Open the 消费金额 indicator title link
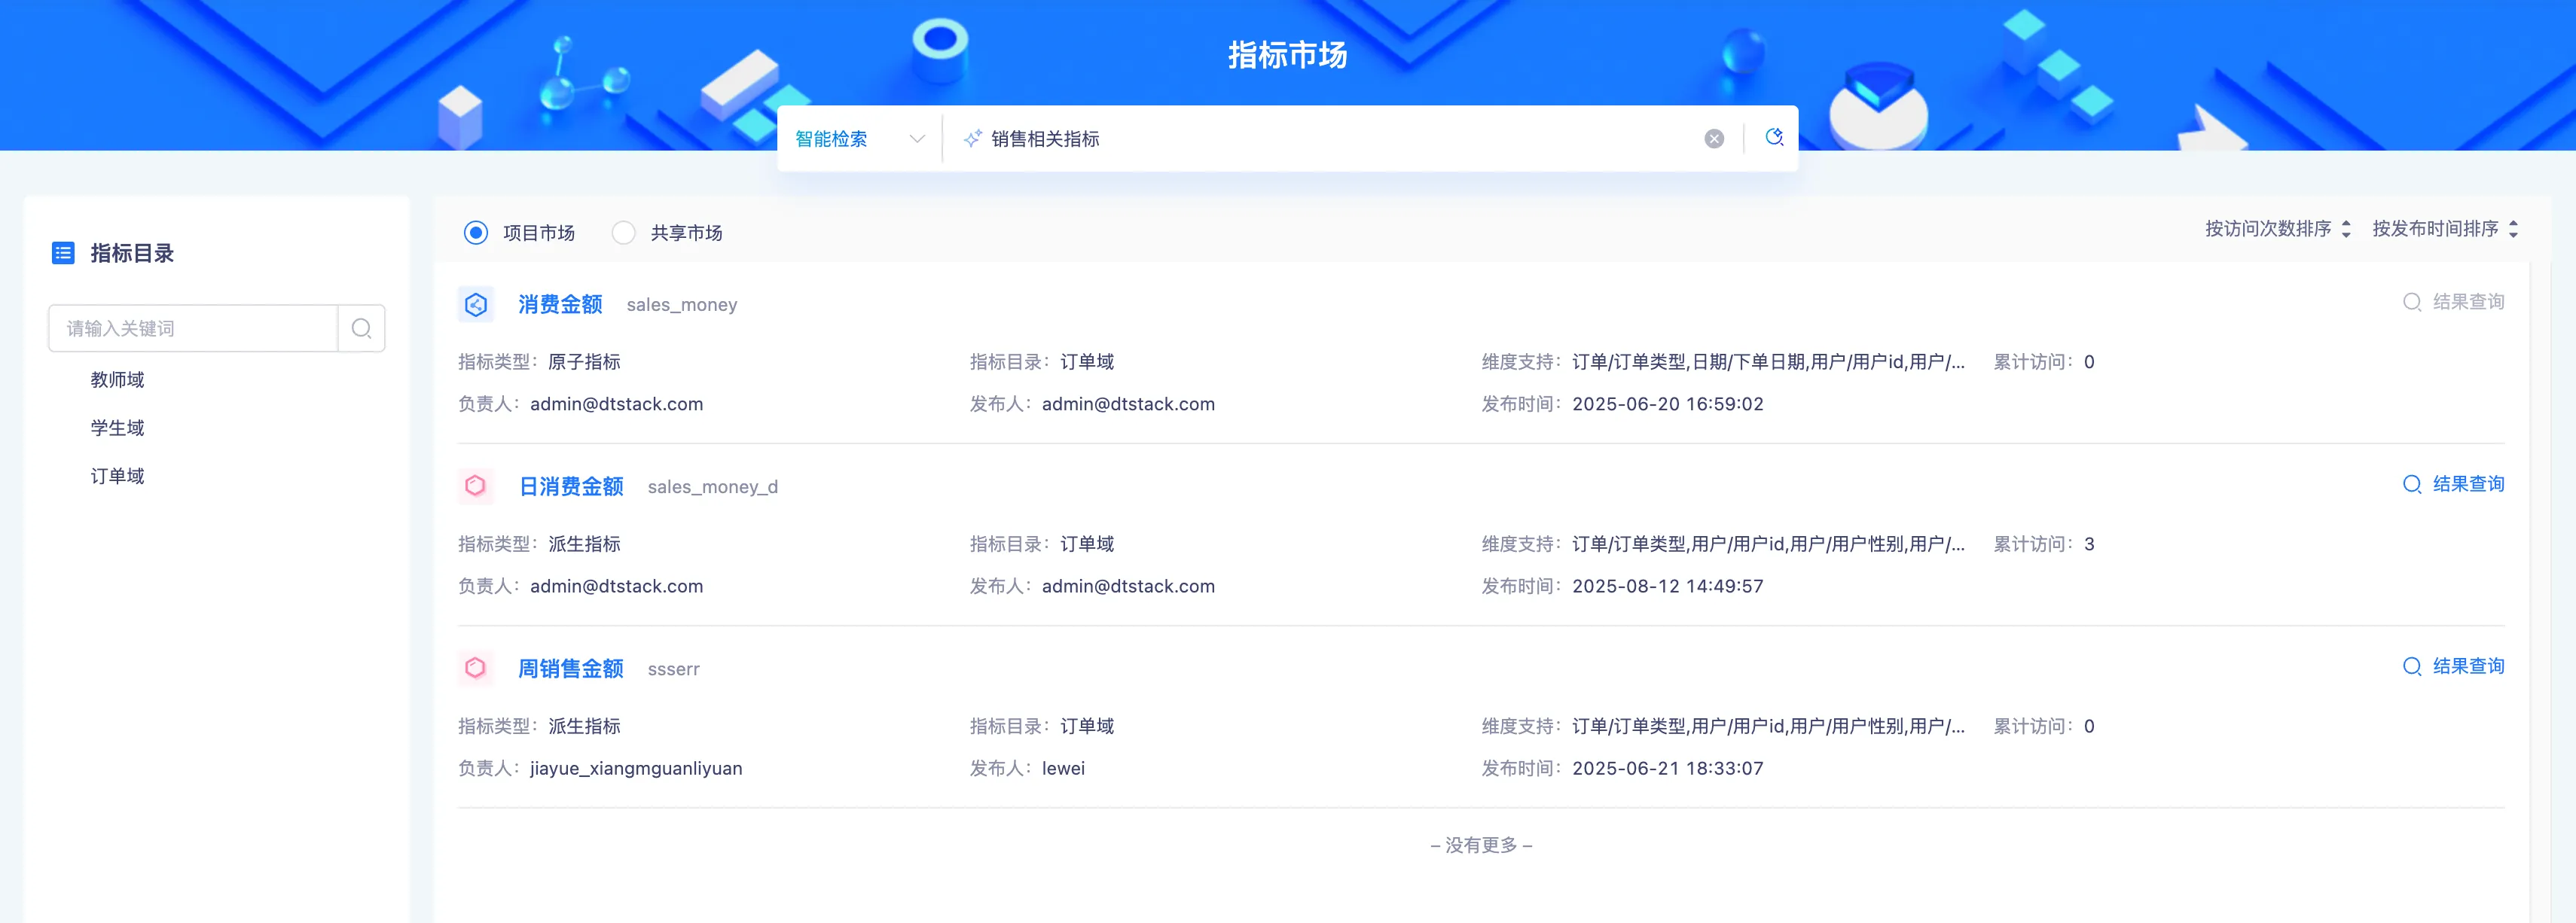Viewport: 2576px width, 923px height. click(560, 304)
